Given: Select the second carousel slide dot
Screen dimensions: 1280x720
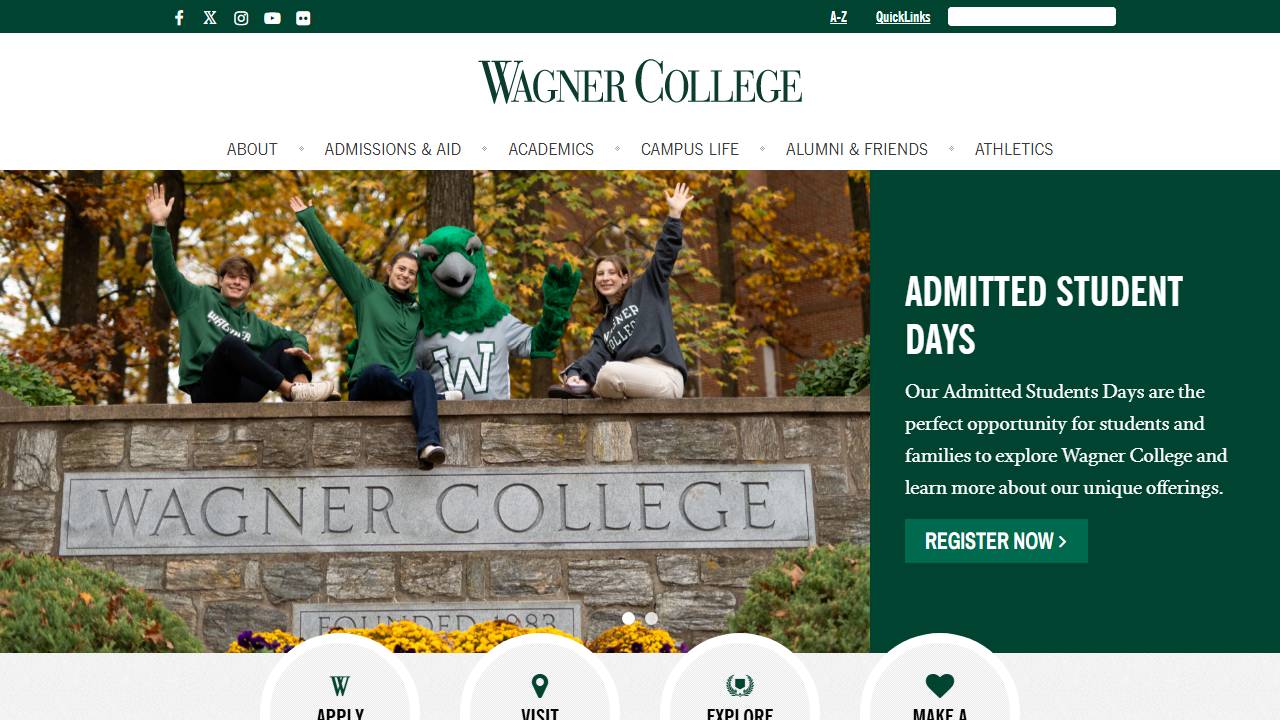Looking at the screenshot, I should [651, 618].
